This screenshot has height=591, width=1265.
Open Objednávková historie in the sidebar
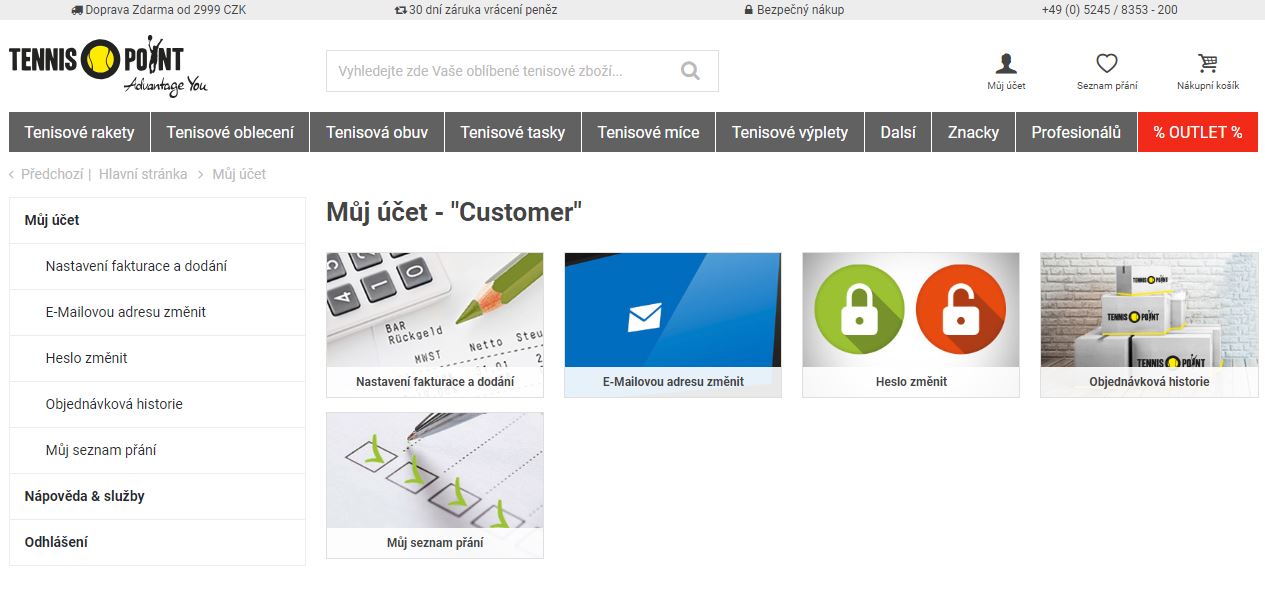(157, 404)
